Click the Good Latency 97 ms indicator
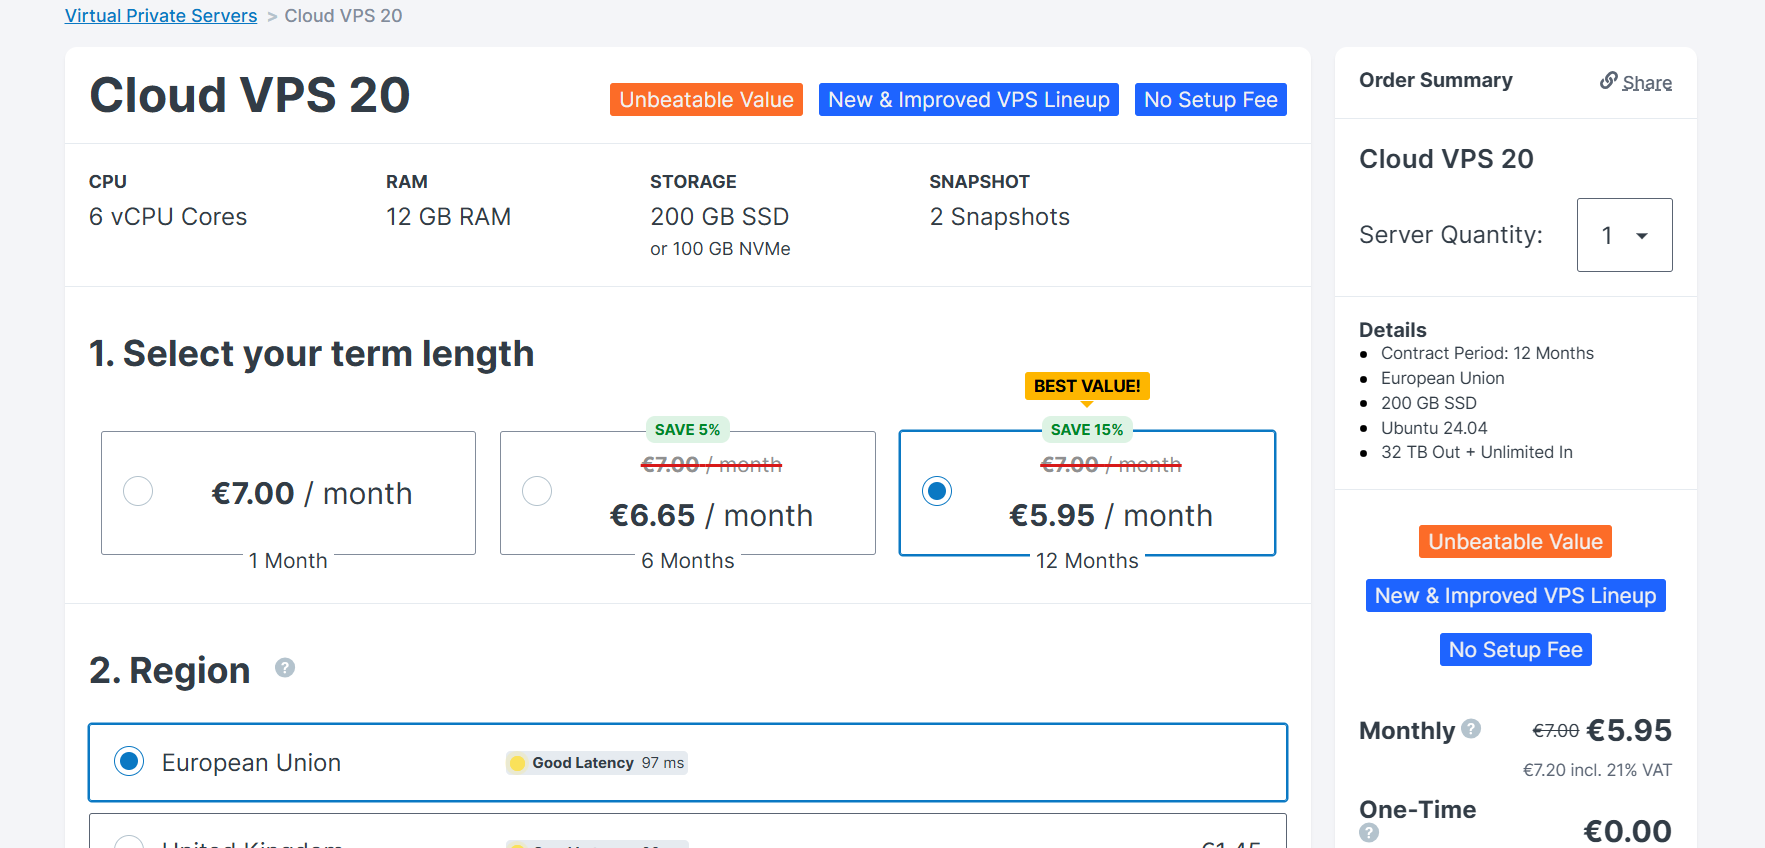The height and width of the screenshot is (848, 1765). tap(597, 763)
